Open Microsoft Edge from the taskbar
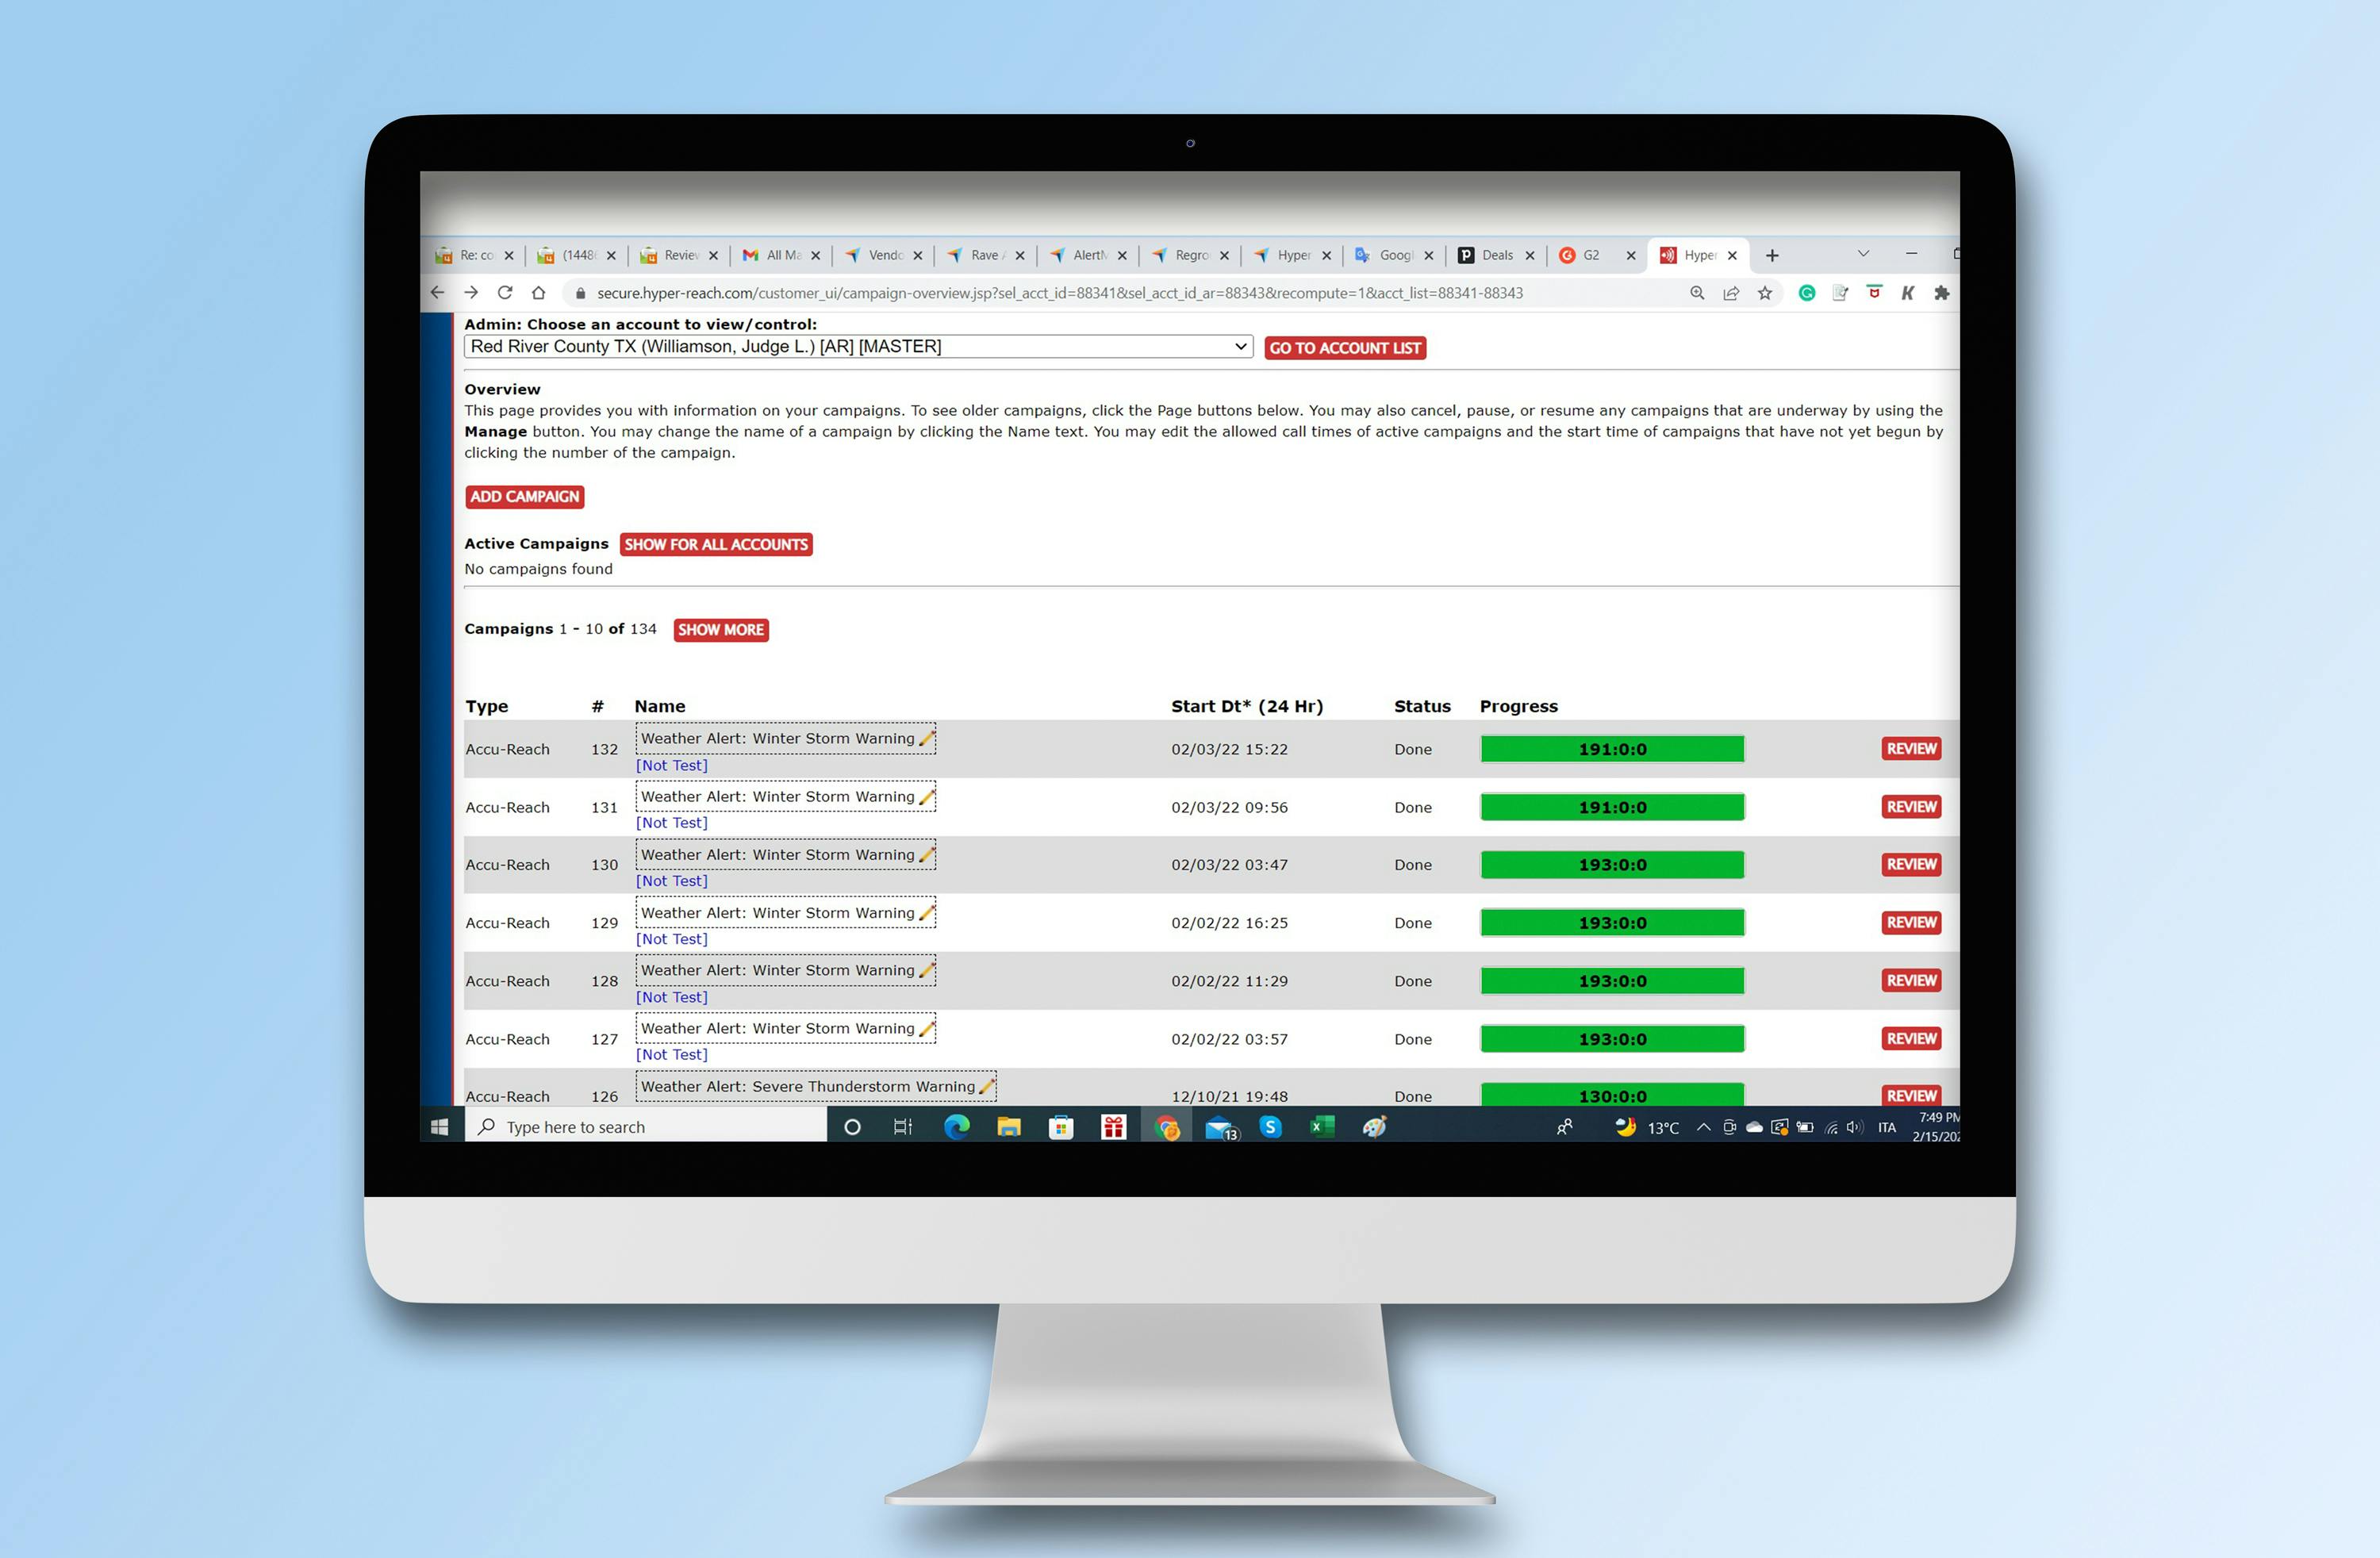This screenshot has height=1558, width=2380. click(x=956, y=1127)
